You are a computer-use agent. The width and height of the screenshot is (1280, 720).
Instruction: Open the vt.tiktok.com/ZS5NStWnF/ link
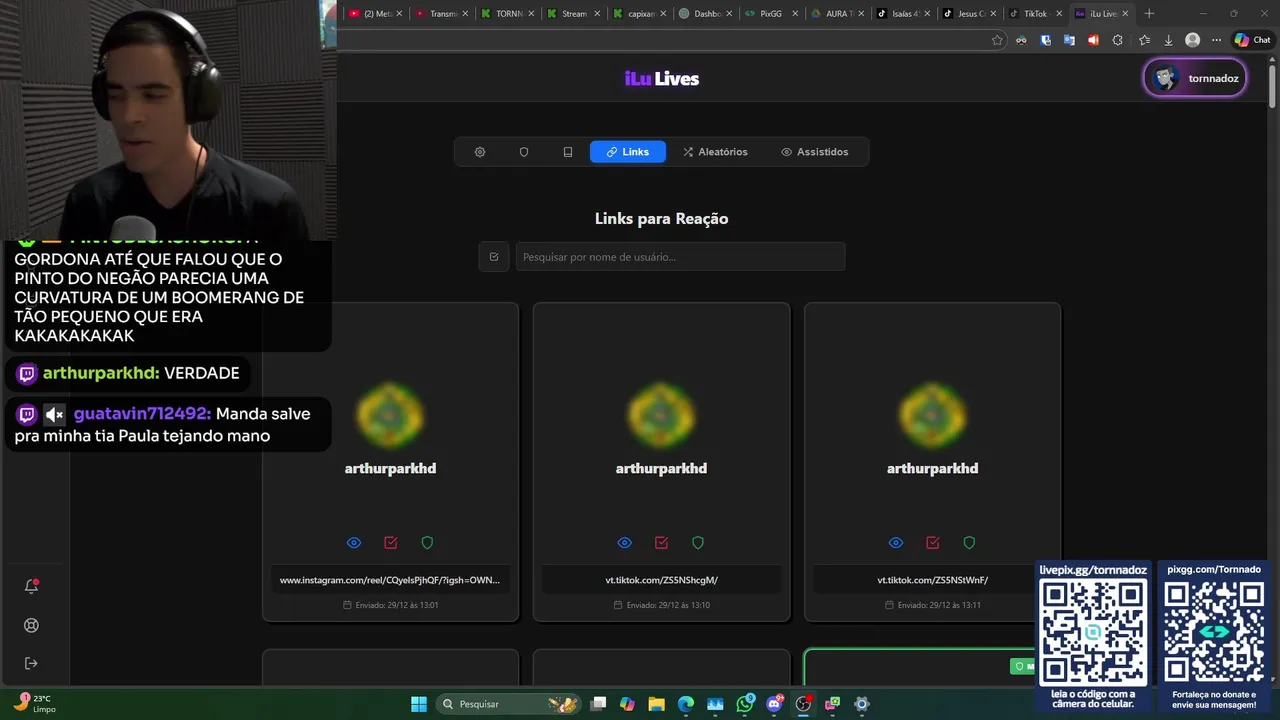tap(932, 580)
